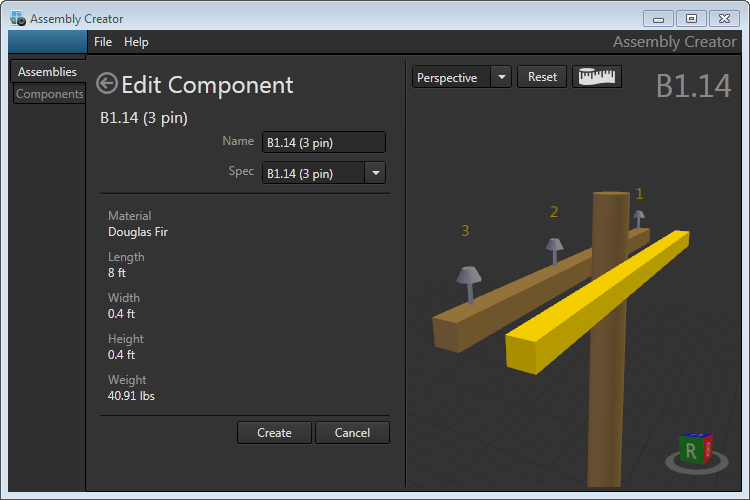
Task: Click the vertical wooden pole model
Action: [608, 400]
